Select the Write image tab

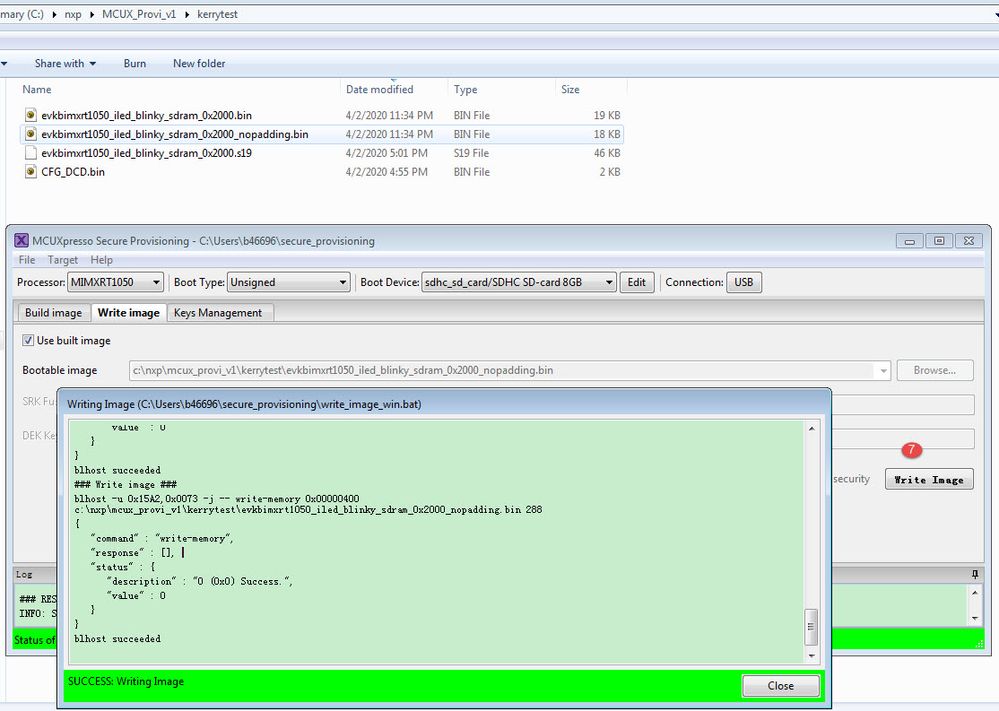(x=129, y=313)
